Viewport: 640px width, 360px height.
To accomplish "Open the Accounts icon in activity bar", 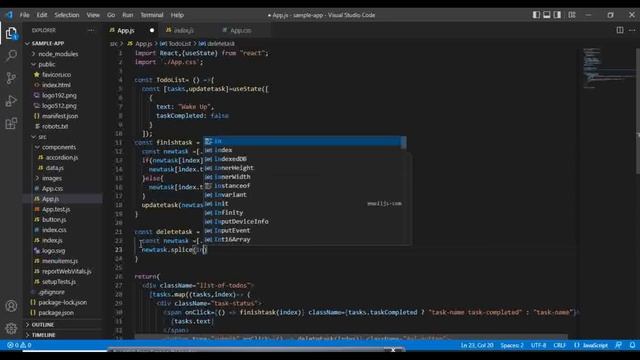I will (11, 306).
